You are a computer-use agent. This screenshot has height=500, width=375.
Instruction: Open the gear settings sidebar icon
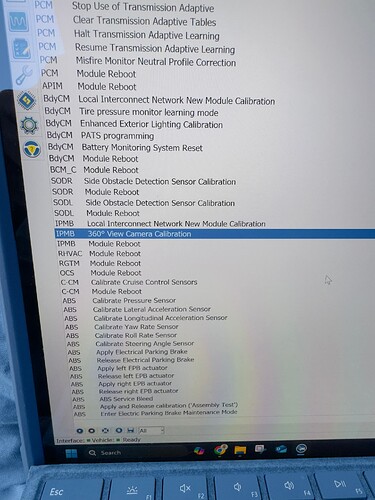[x=29, y=125]
